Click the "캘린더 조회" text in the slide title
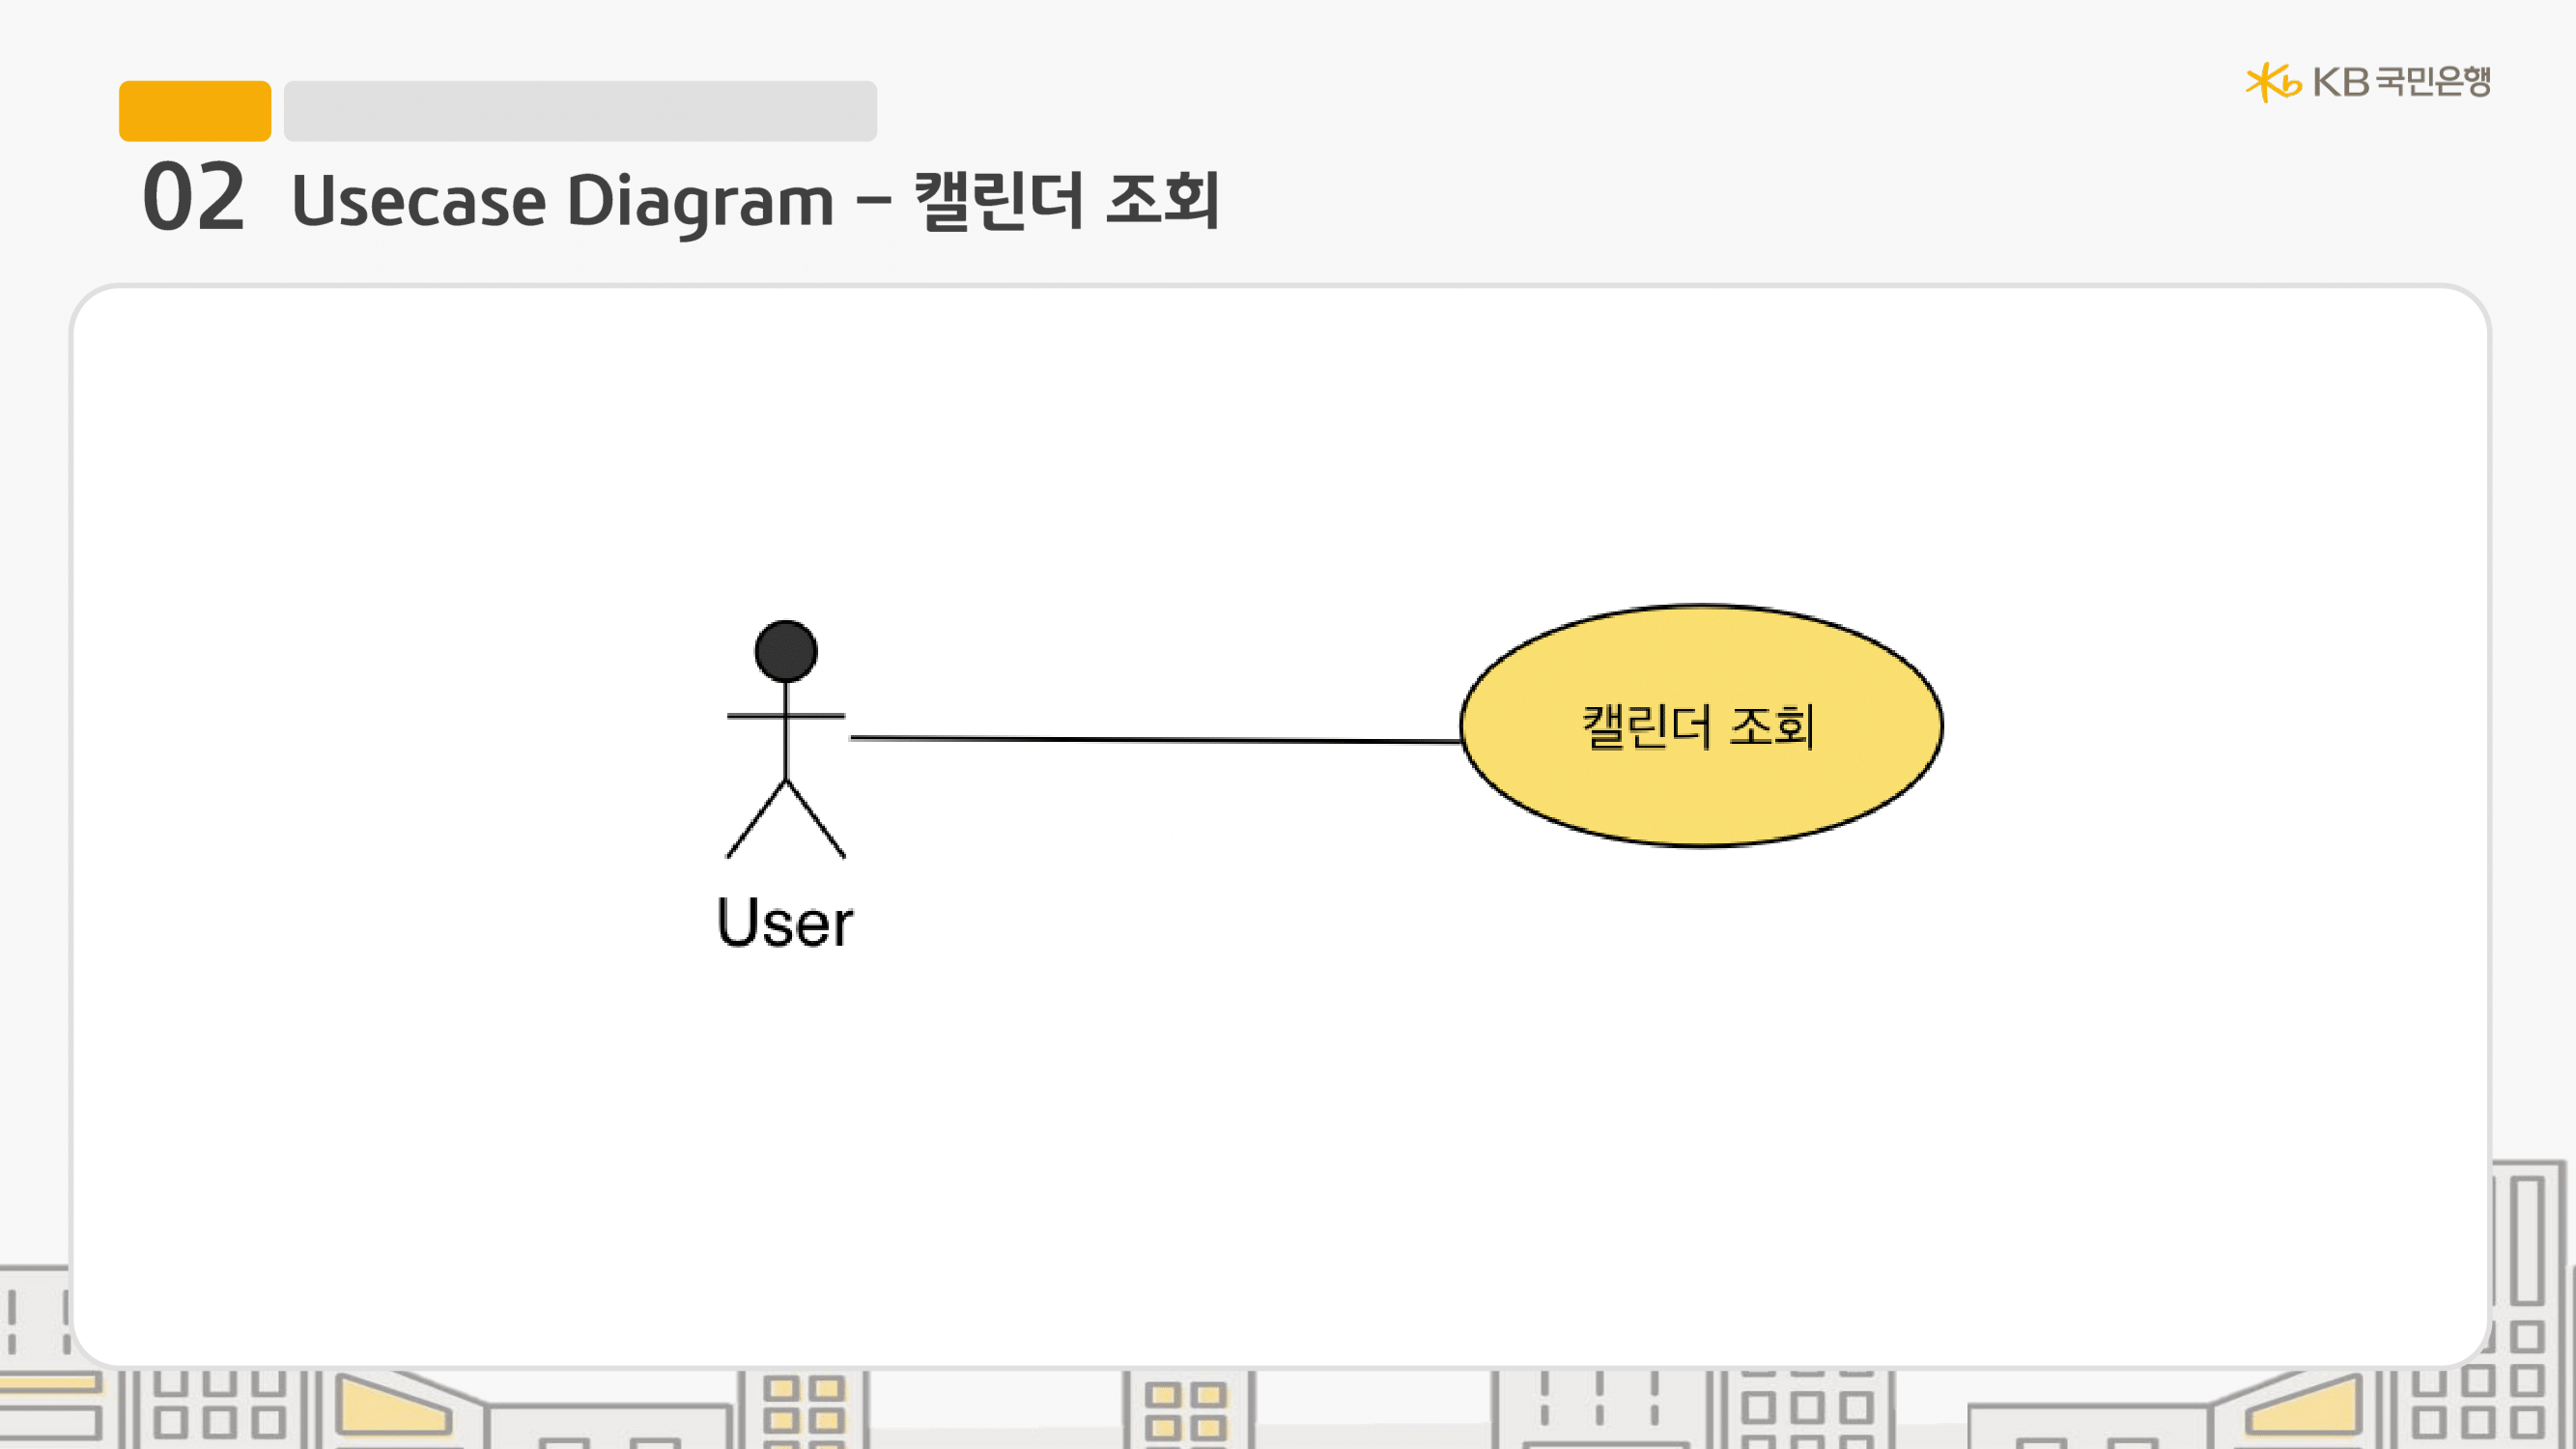This screenshot has width=2576, height=1449. point(1066,200)
